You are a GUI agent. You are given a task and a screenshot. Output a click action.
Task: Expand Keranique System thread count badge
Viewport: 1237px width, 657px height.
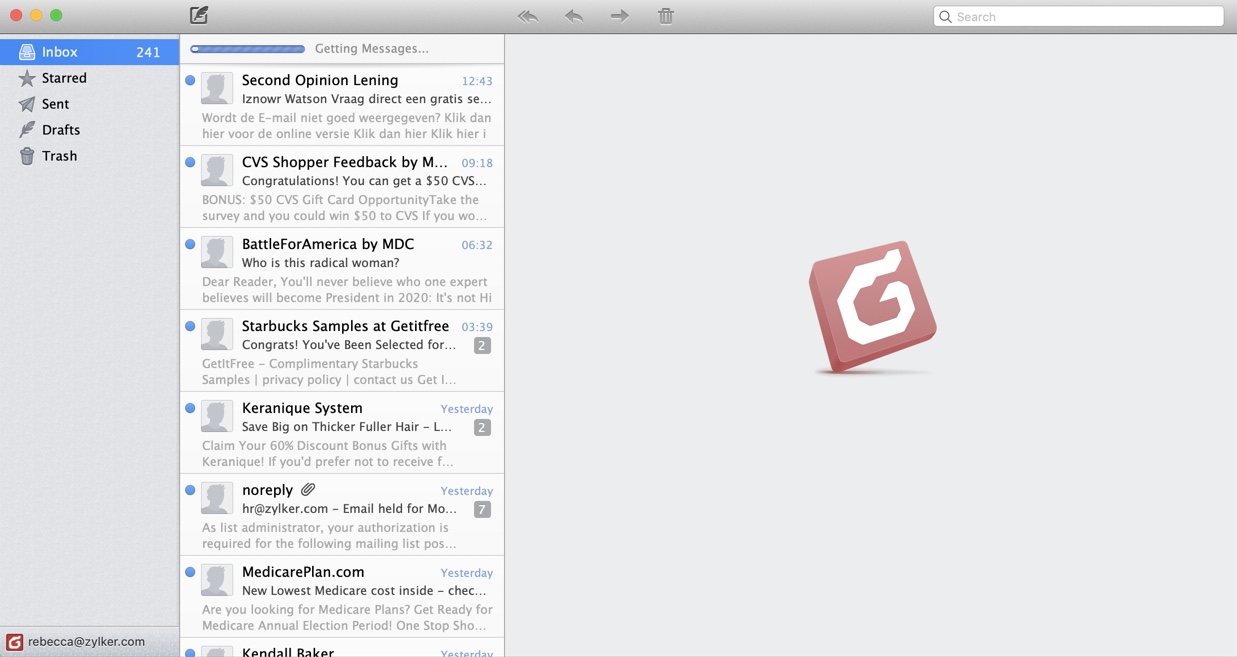click(482, 427)
